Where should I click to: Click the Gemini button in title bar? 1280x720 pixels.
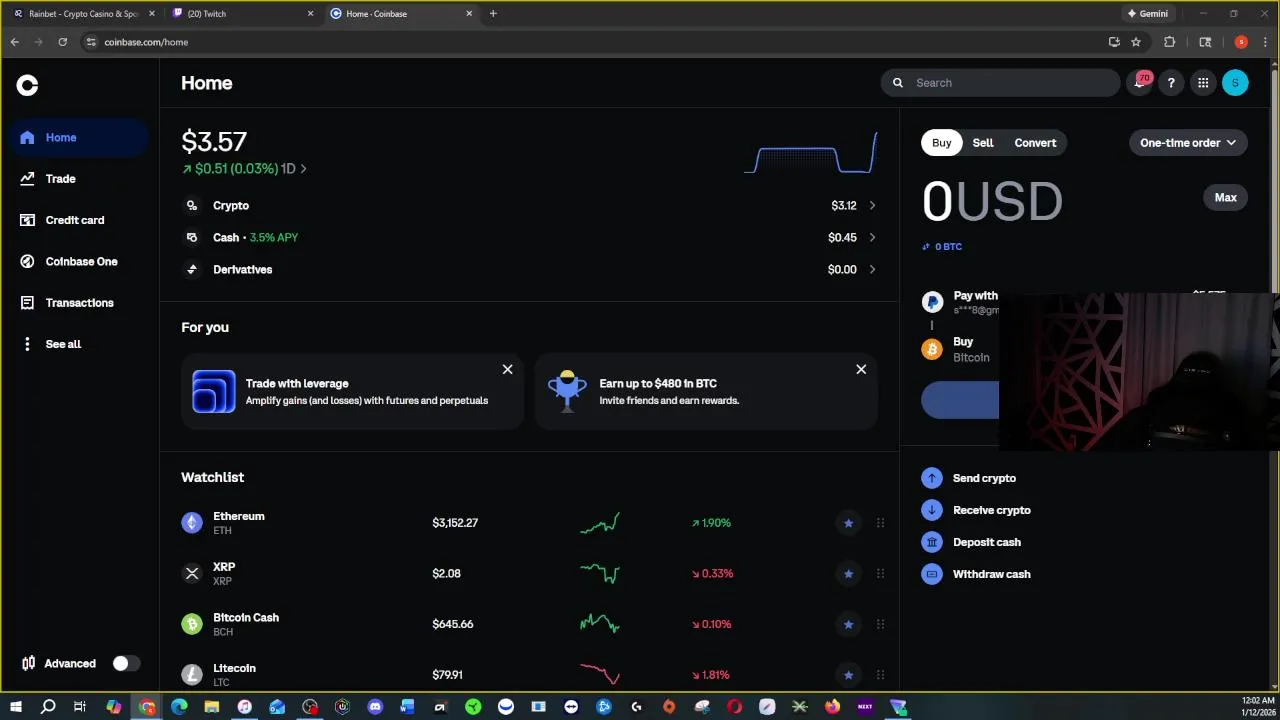tap(1148, 14)
